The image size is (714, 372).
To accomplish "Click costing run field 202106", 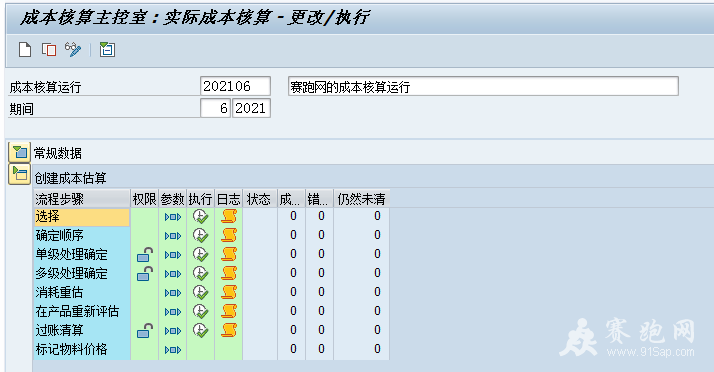I will pos(235,86).
